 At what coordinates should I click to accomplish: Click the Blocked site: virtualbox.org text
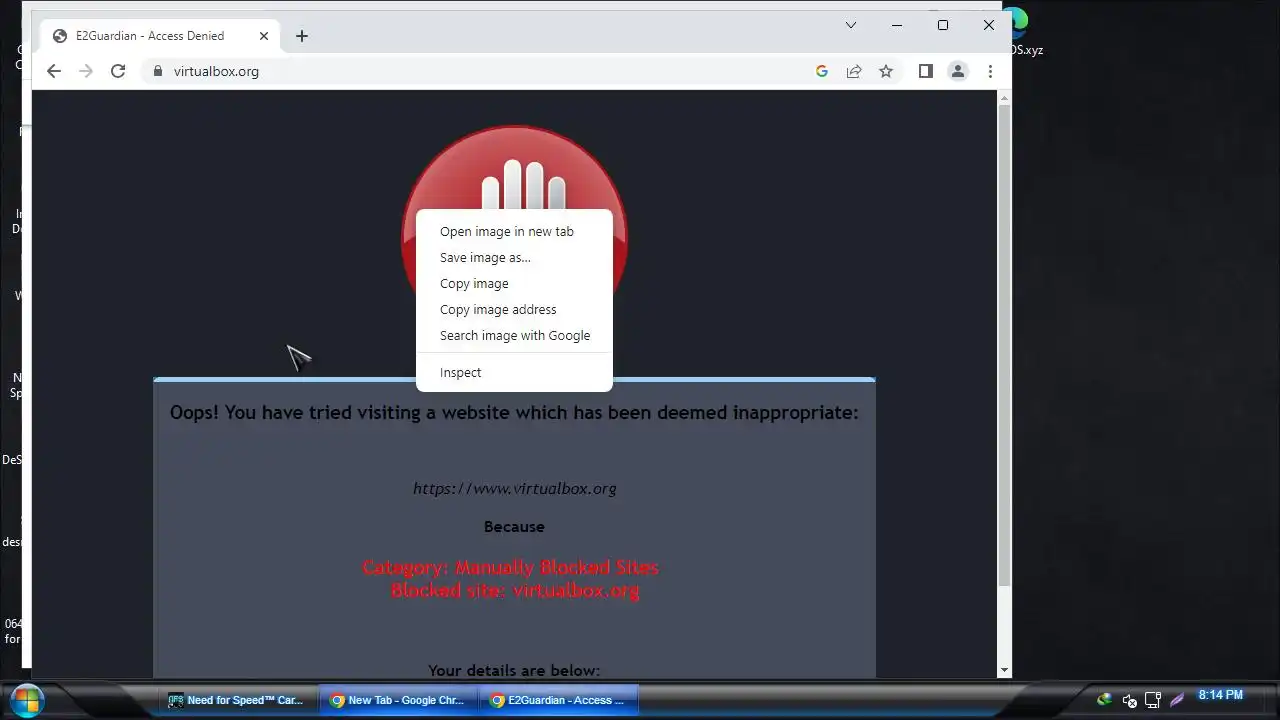click(514, 590)
